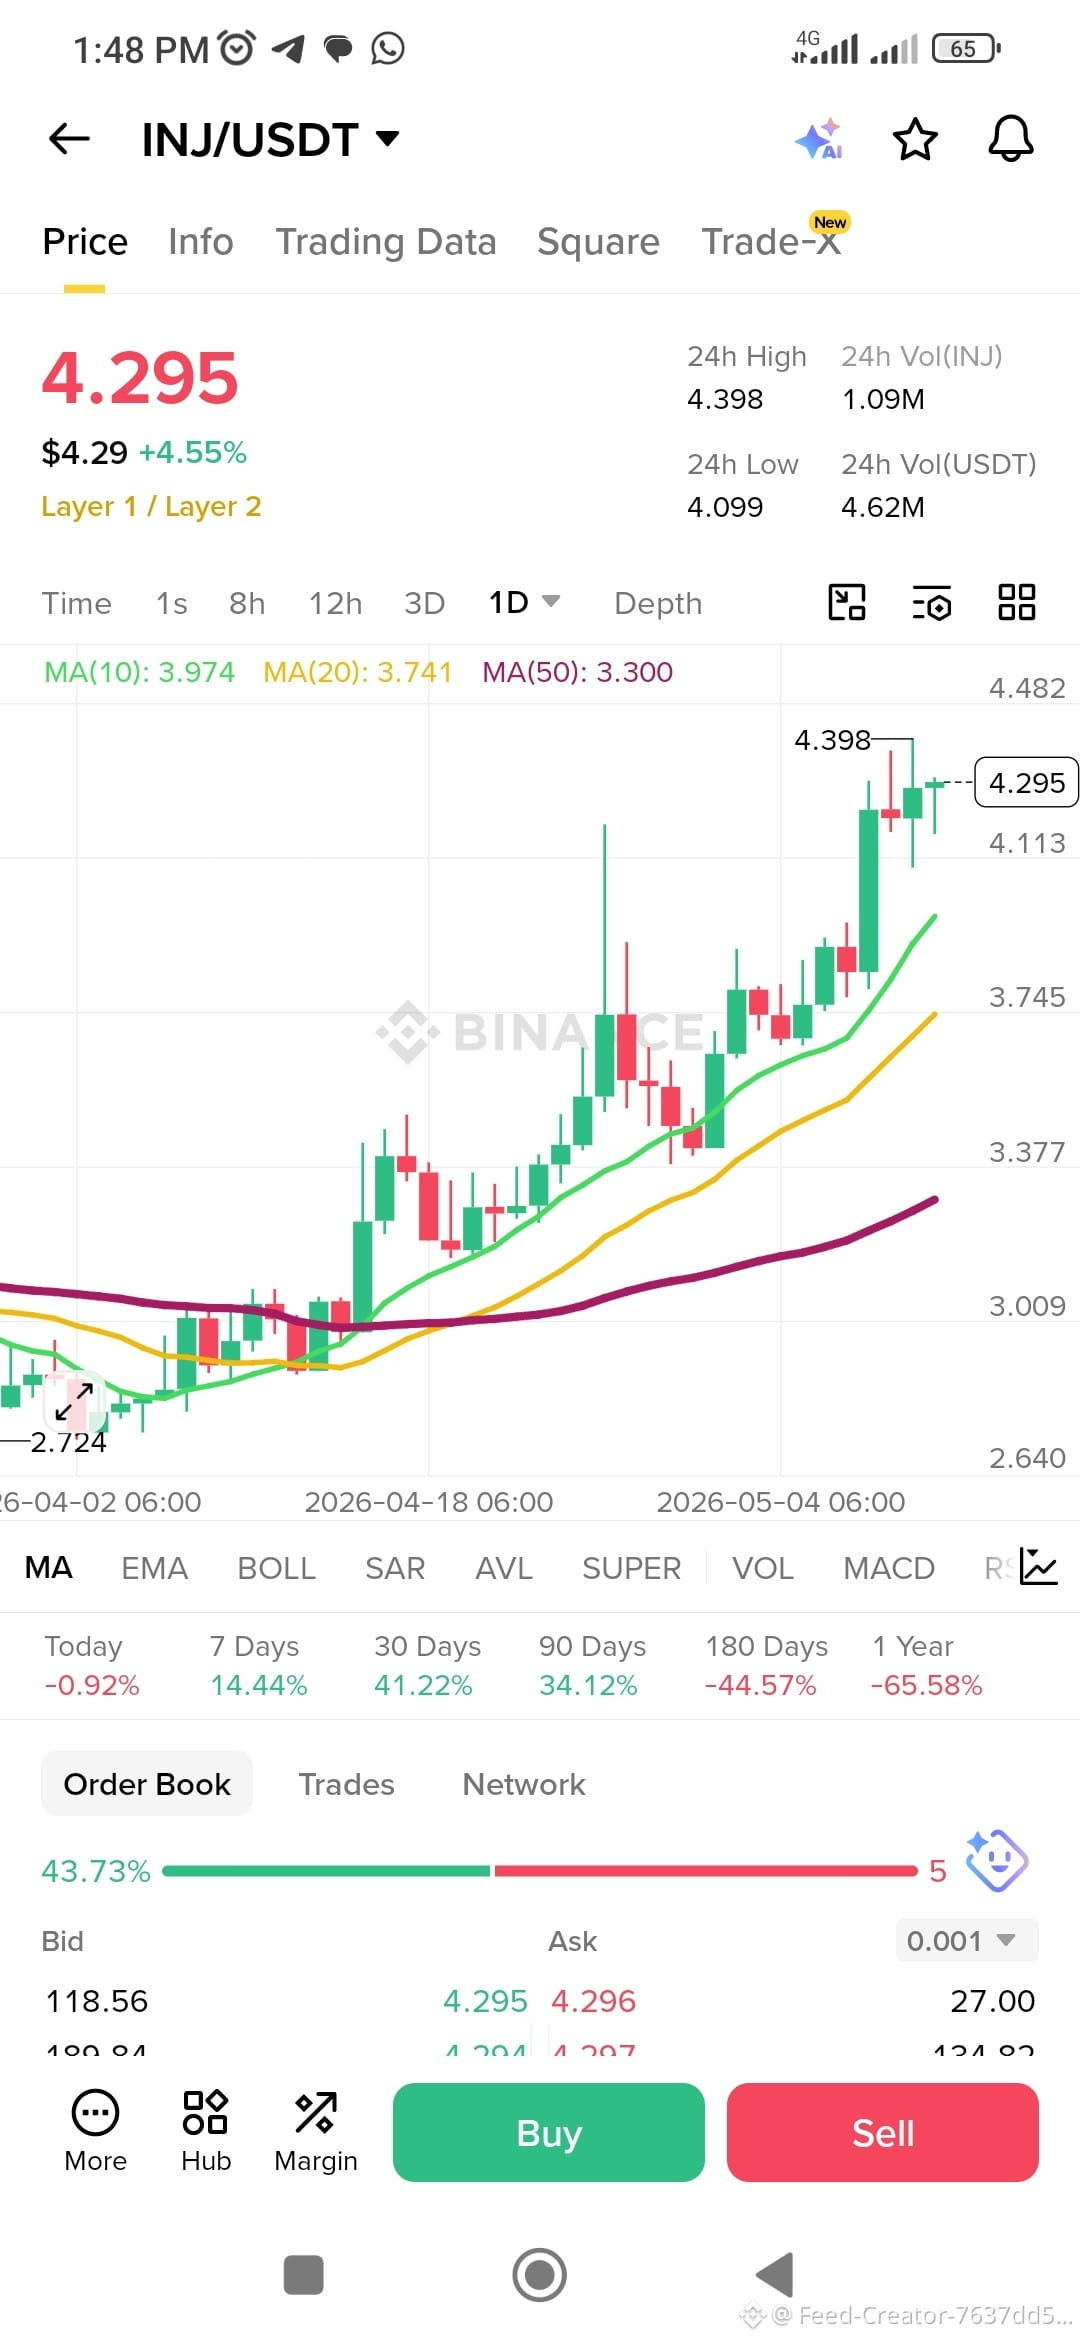The width and height of the screenshot is (1080, 2340).
Task: Enable the VOL sub-indicator
Action: coord(763,1567)
